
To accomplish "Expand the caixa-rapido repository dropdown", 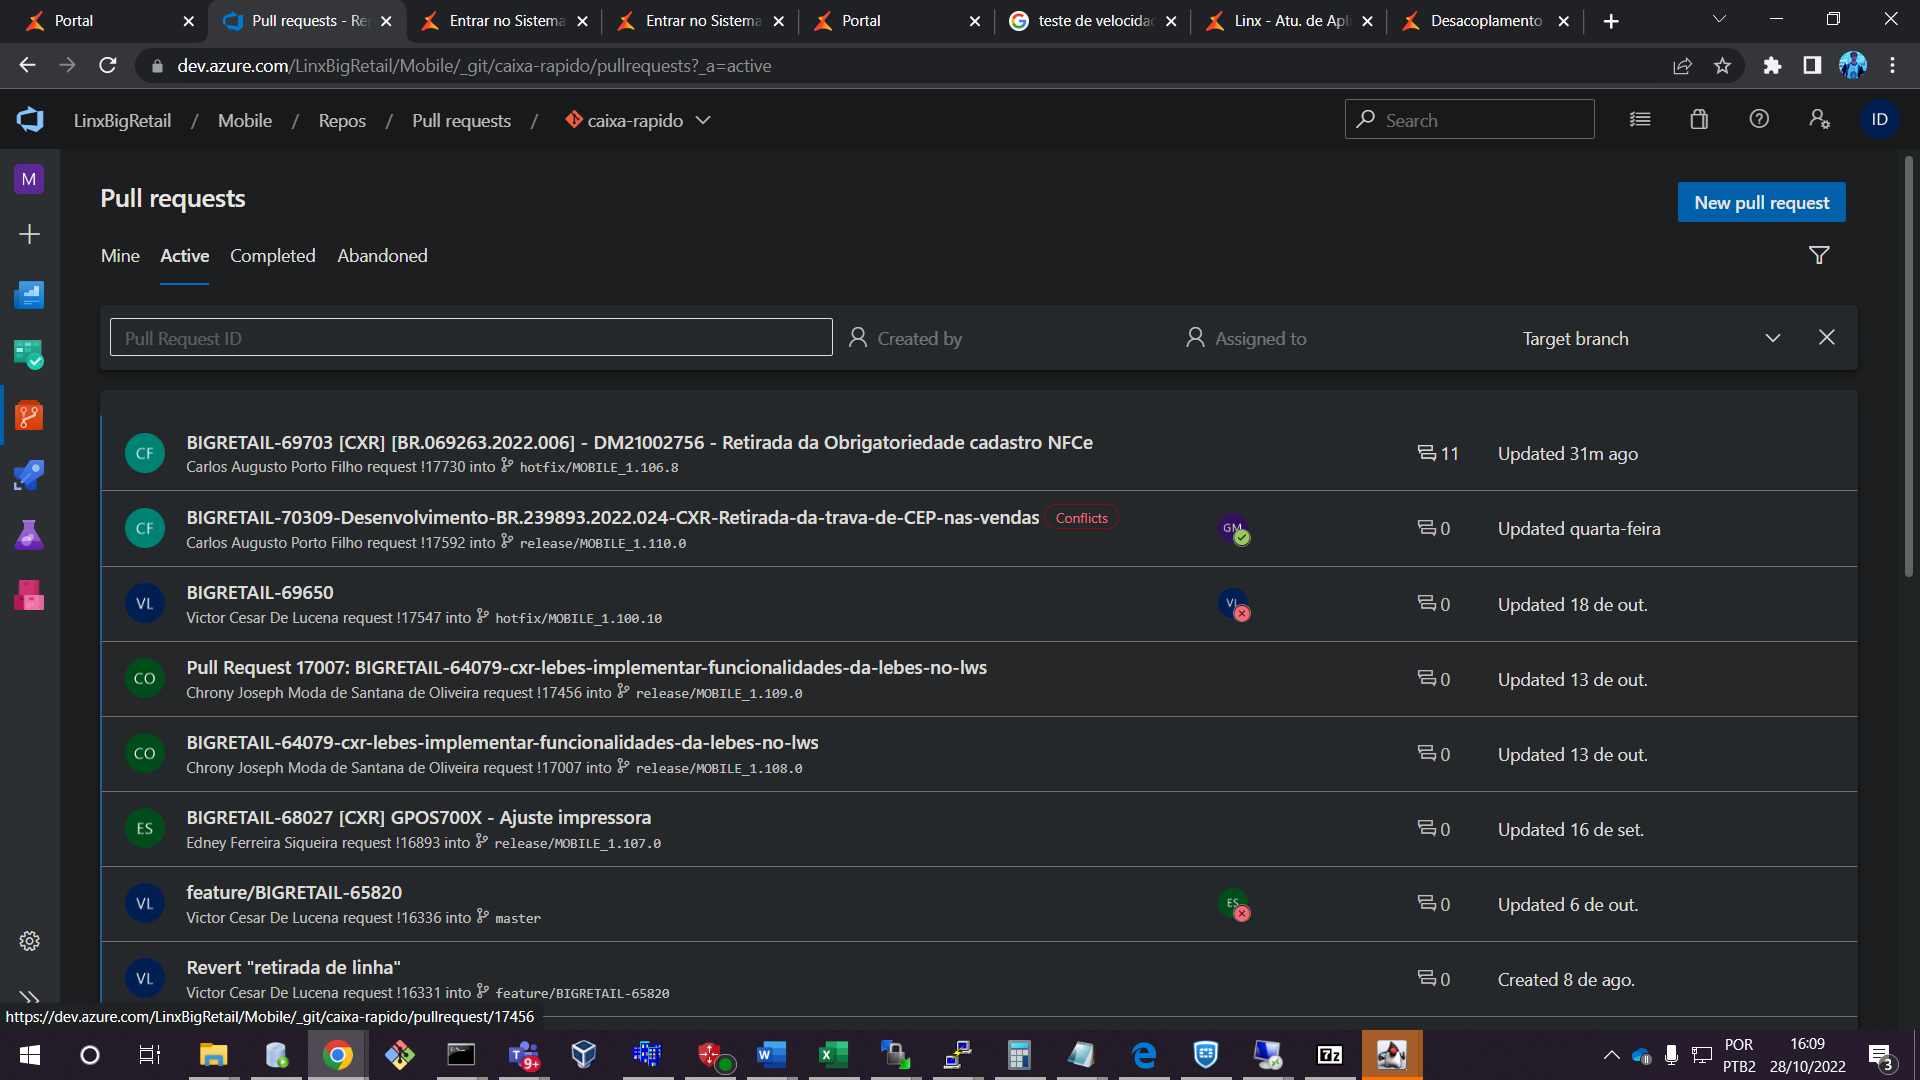I will tap(703, 120).
